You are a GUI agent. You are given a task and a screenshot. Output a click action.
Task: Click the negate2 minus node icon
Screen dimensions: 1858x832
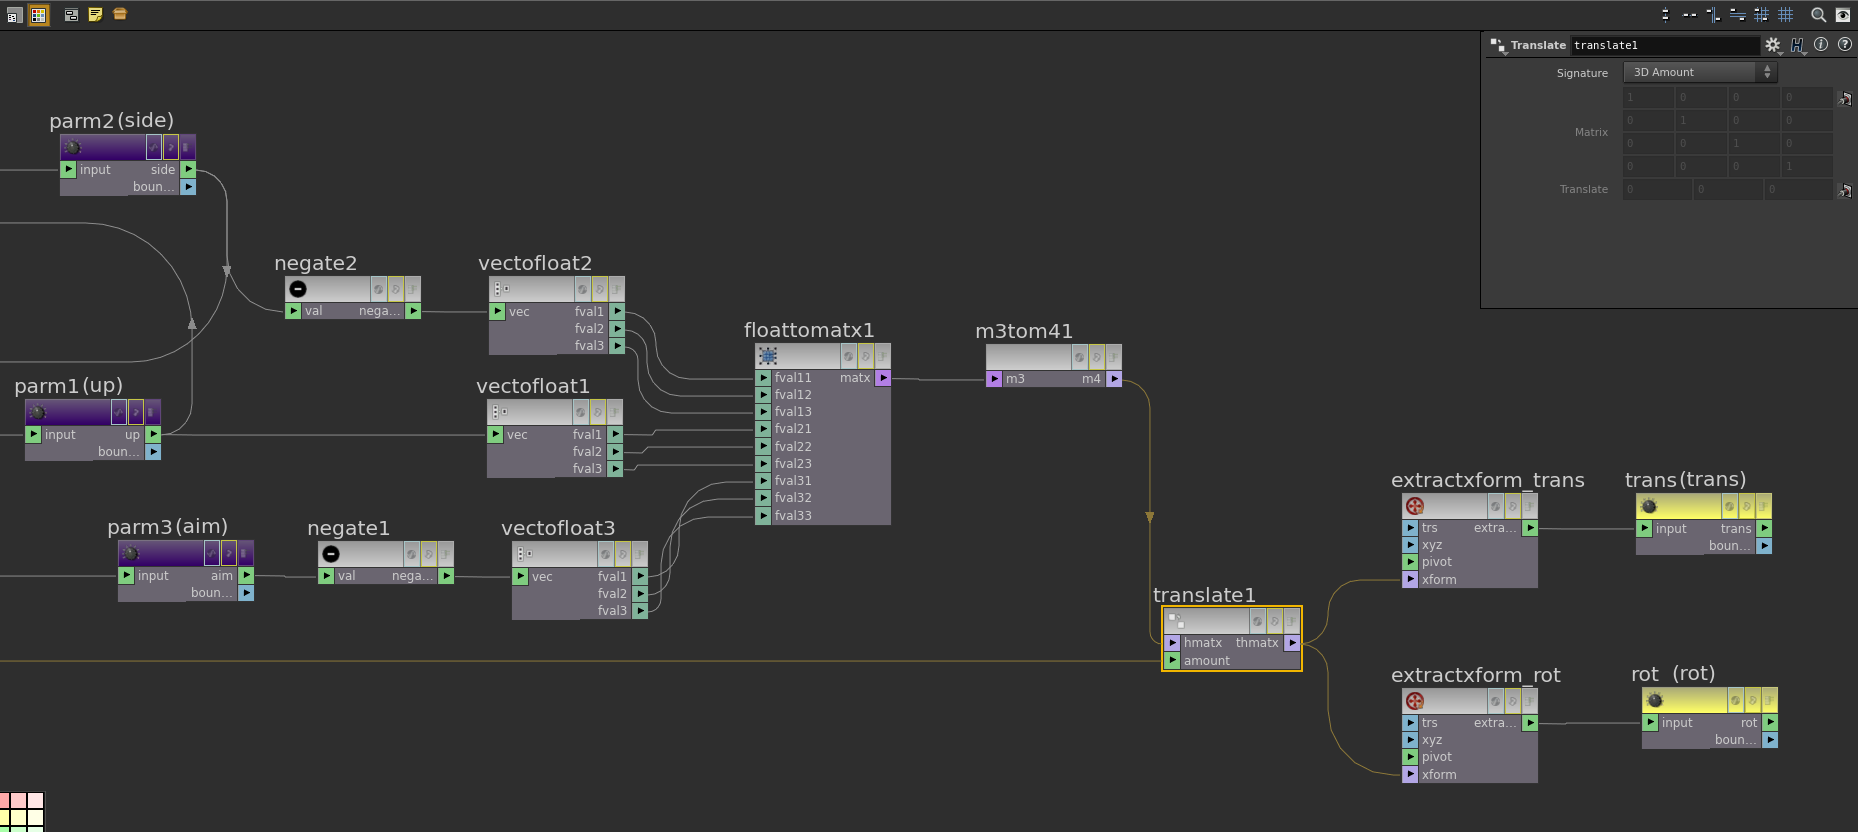[298, 289]
